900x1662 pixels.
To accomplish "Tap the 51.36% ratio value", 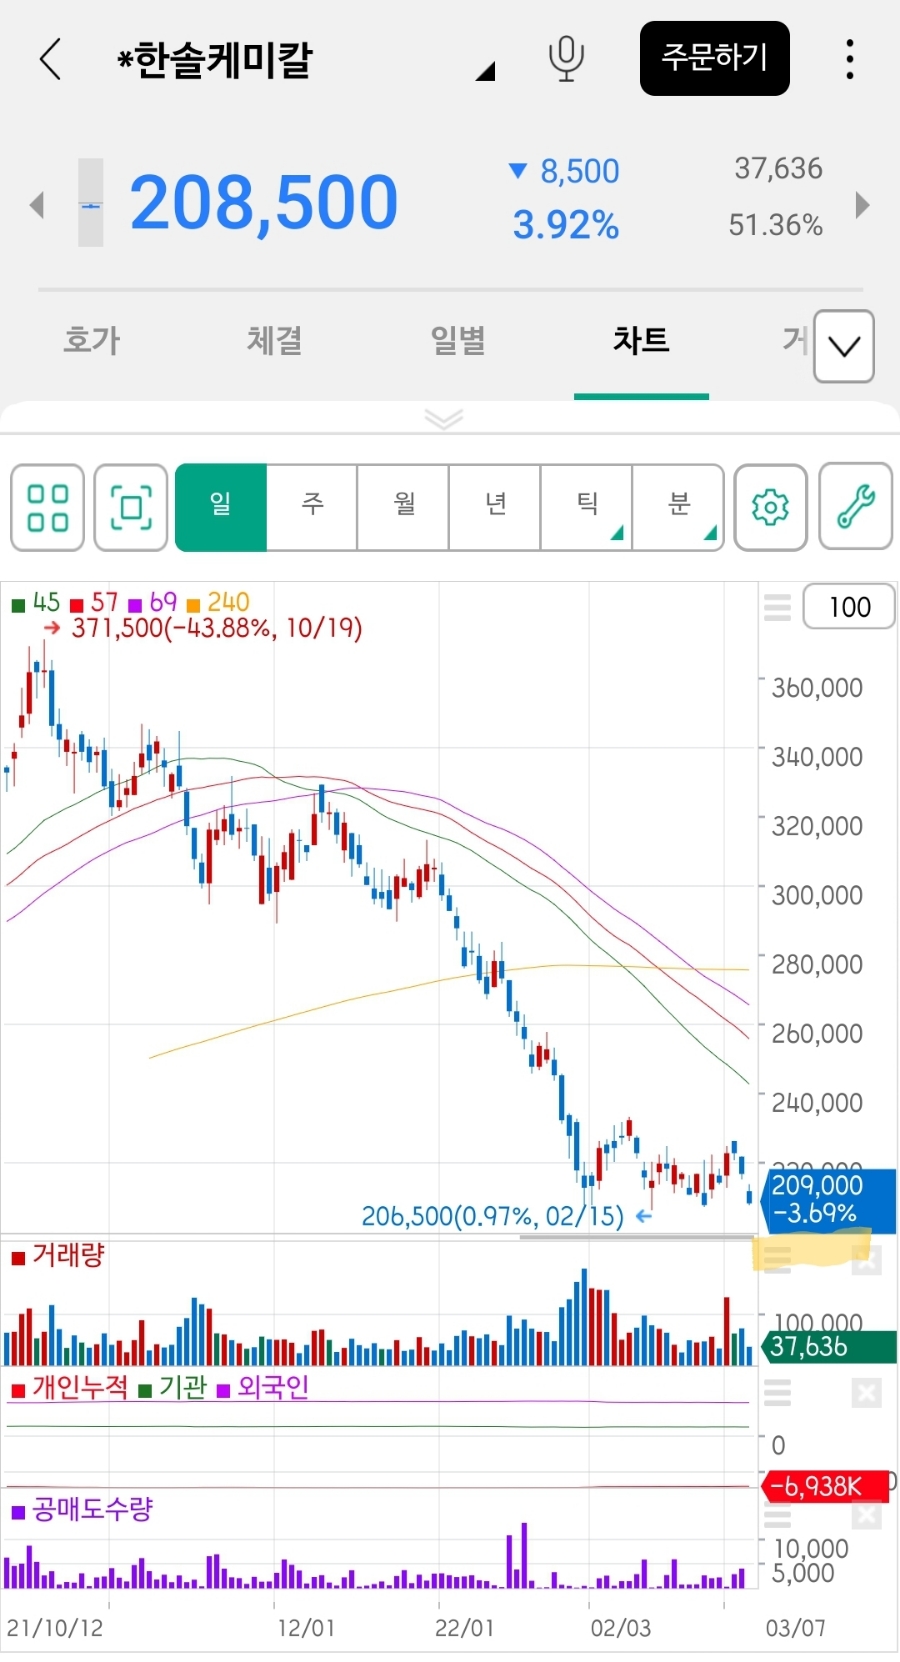I will pos(776,225).
